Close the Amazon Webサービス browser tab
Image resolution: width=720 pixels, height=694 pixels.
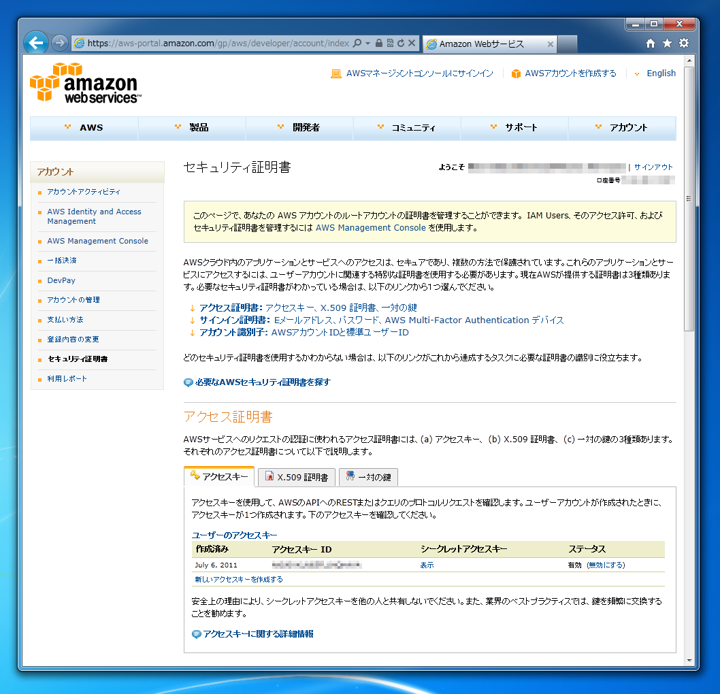coord(550,44)
